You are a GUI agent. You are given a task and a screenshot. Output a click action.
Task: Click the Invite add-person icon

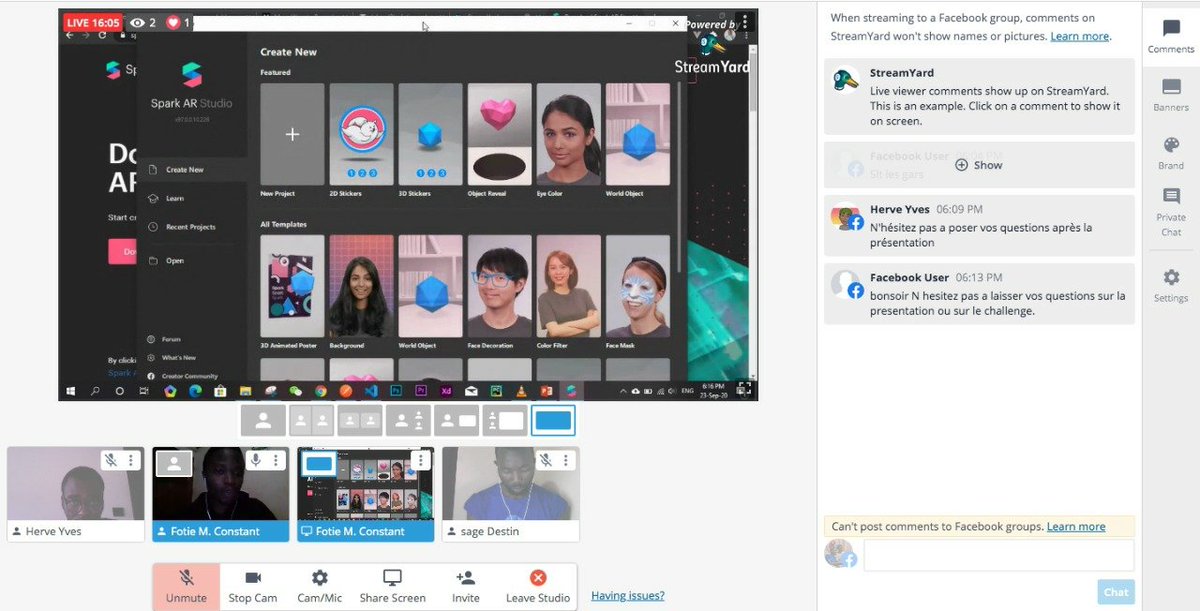465,578
